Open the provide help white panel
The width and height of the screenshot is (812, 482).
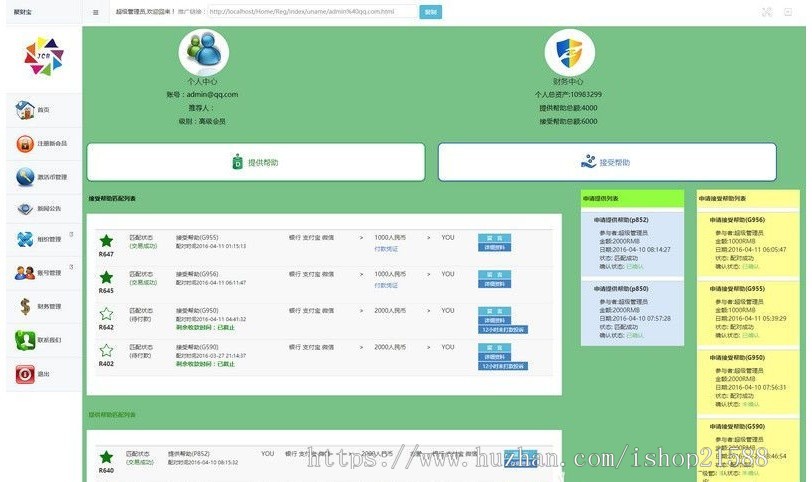pos(256,162)
